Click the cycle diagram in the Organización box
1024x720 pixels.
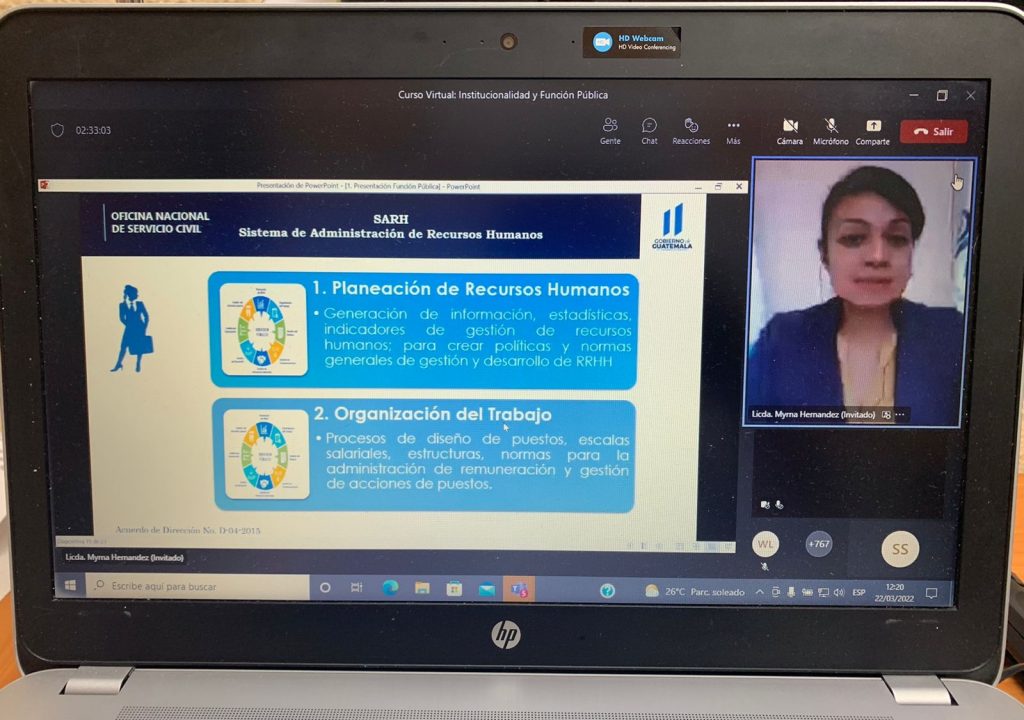(x=266, y=455)
